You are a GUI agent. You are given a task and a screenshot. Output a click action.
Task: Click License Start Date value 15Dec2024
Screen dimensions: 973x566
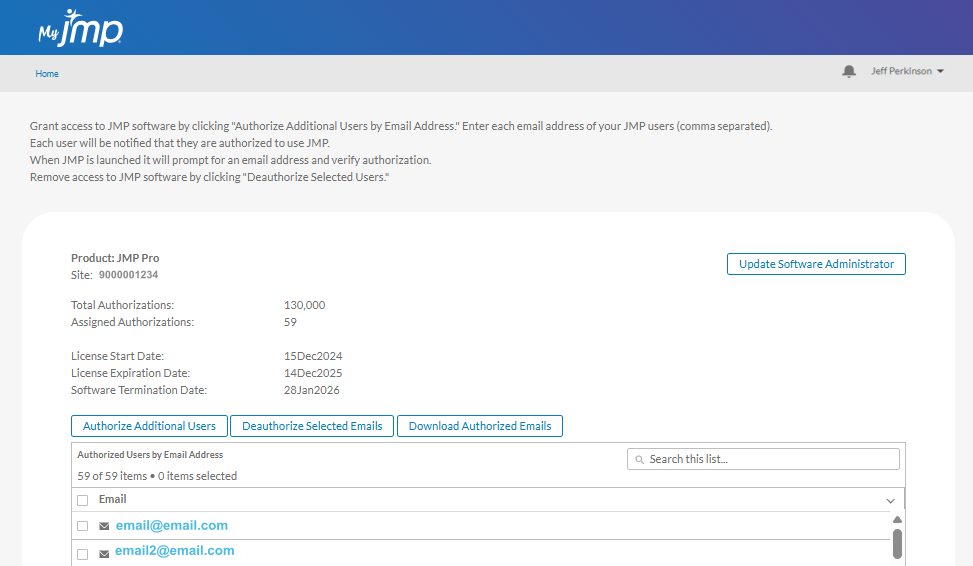click(313, 356)
